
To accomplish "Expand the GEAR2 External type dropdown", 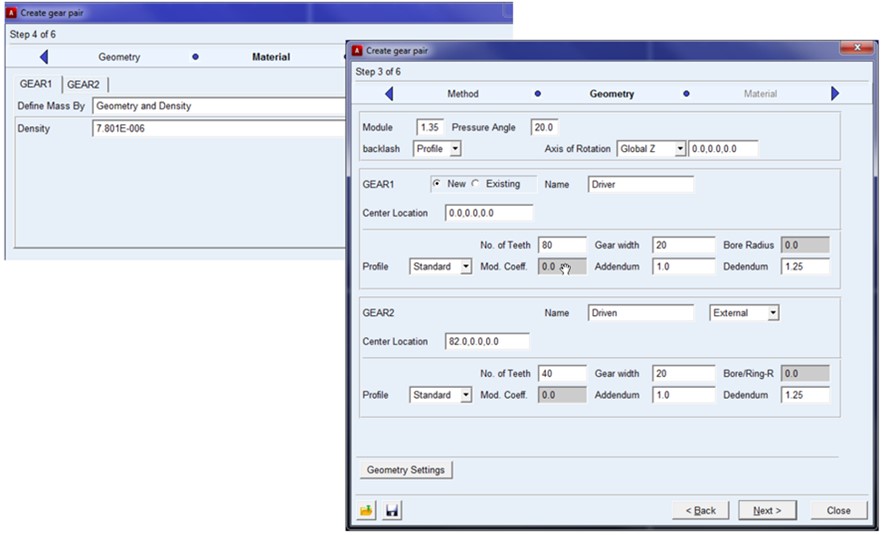I will (772, 313).
